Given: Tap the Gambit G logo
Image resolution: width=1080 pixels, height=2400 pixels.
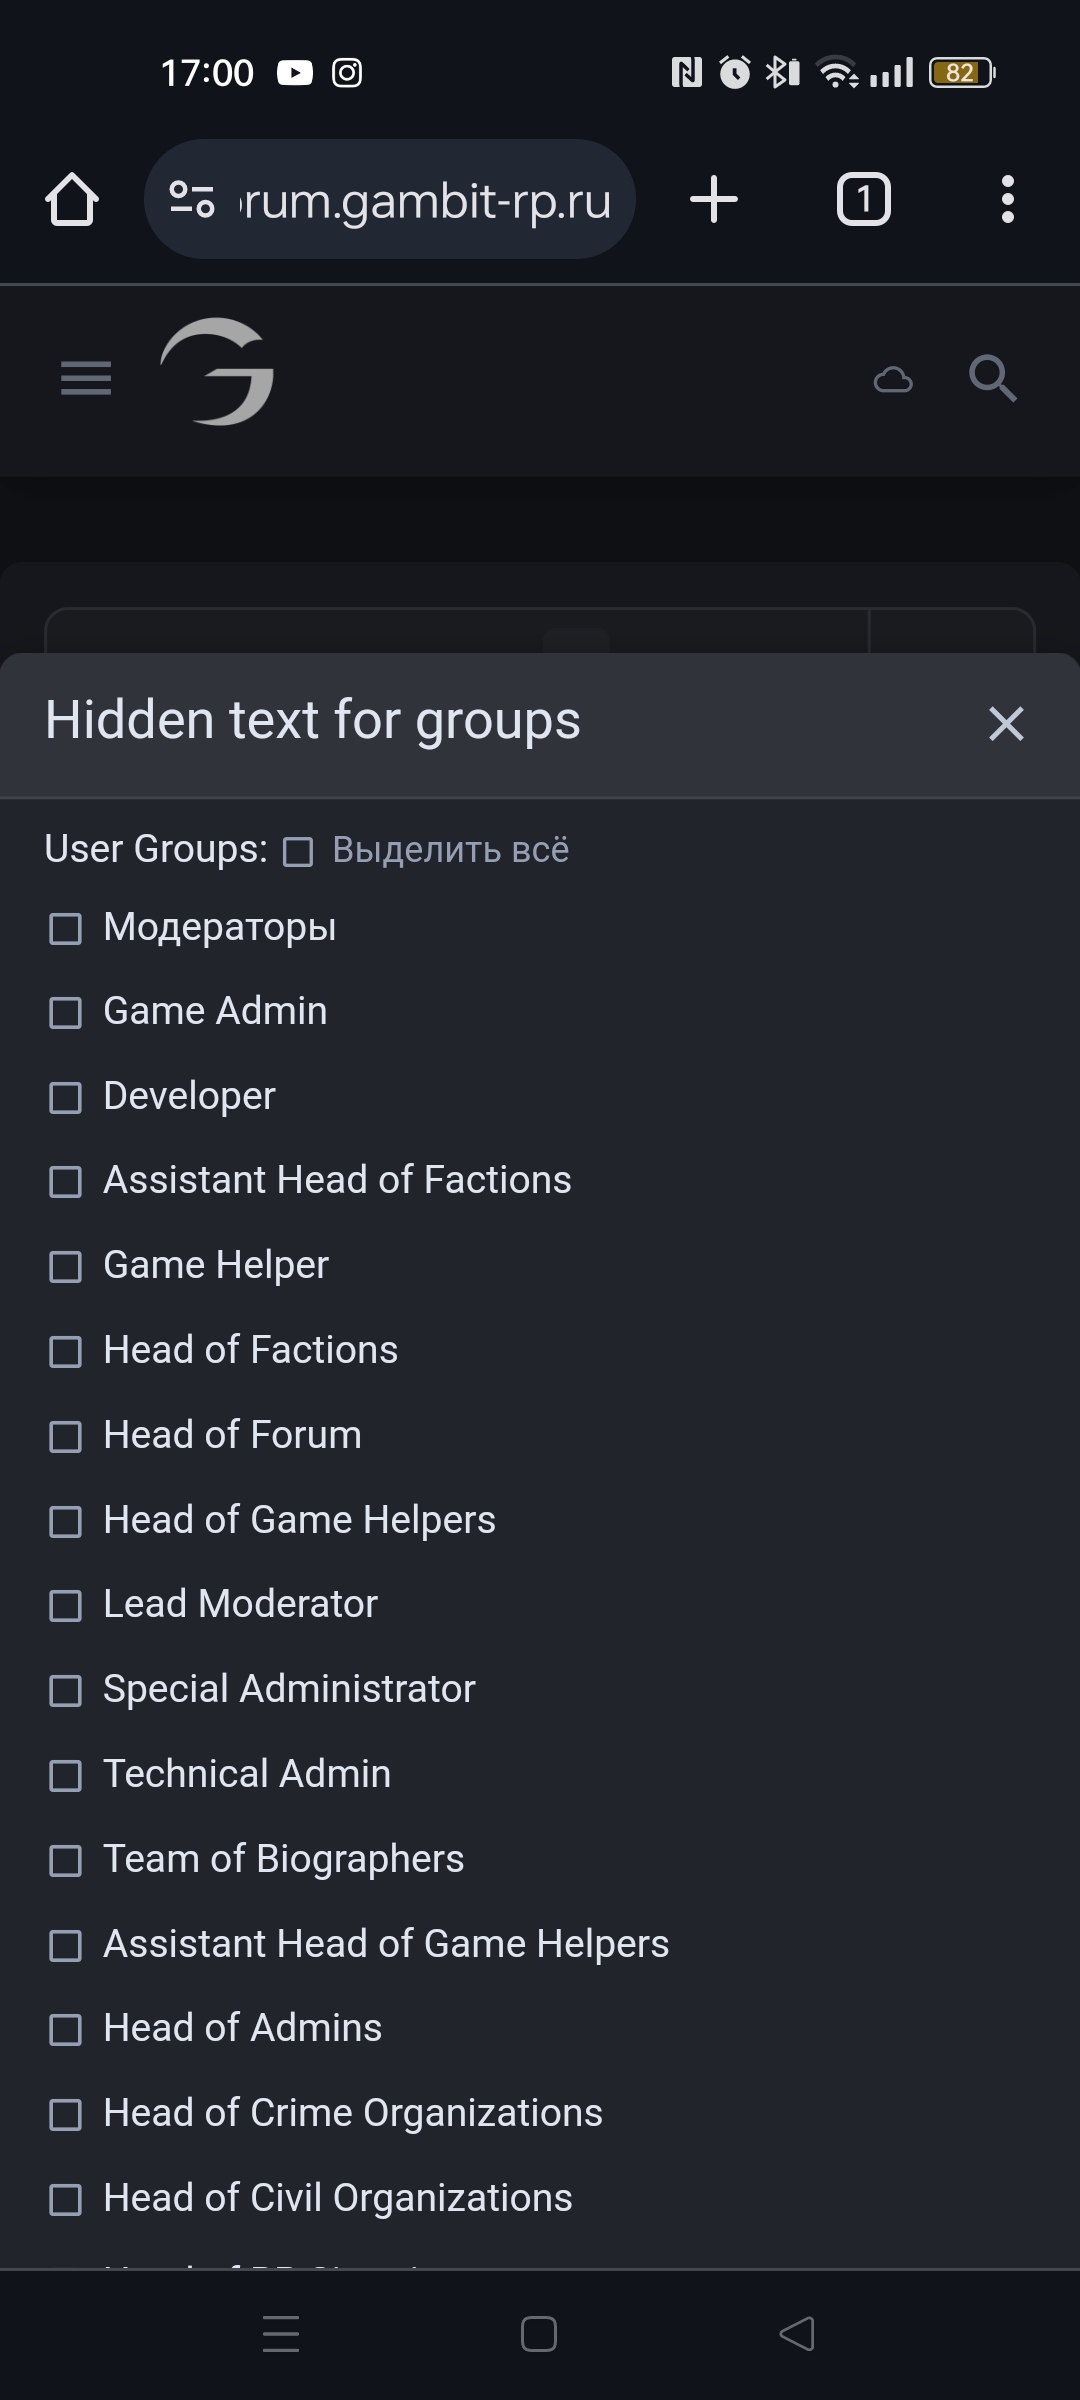Looking at the screenshot, I should pos(218,372).
